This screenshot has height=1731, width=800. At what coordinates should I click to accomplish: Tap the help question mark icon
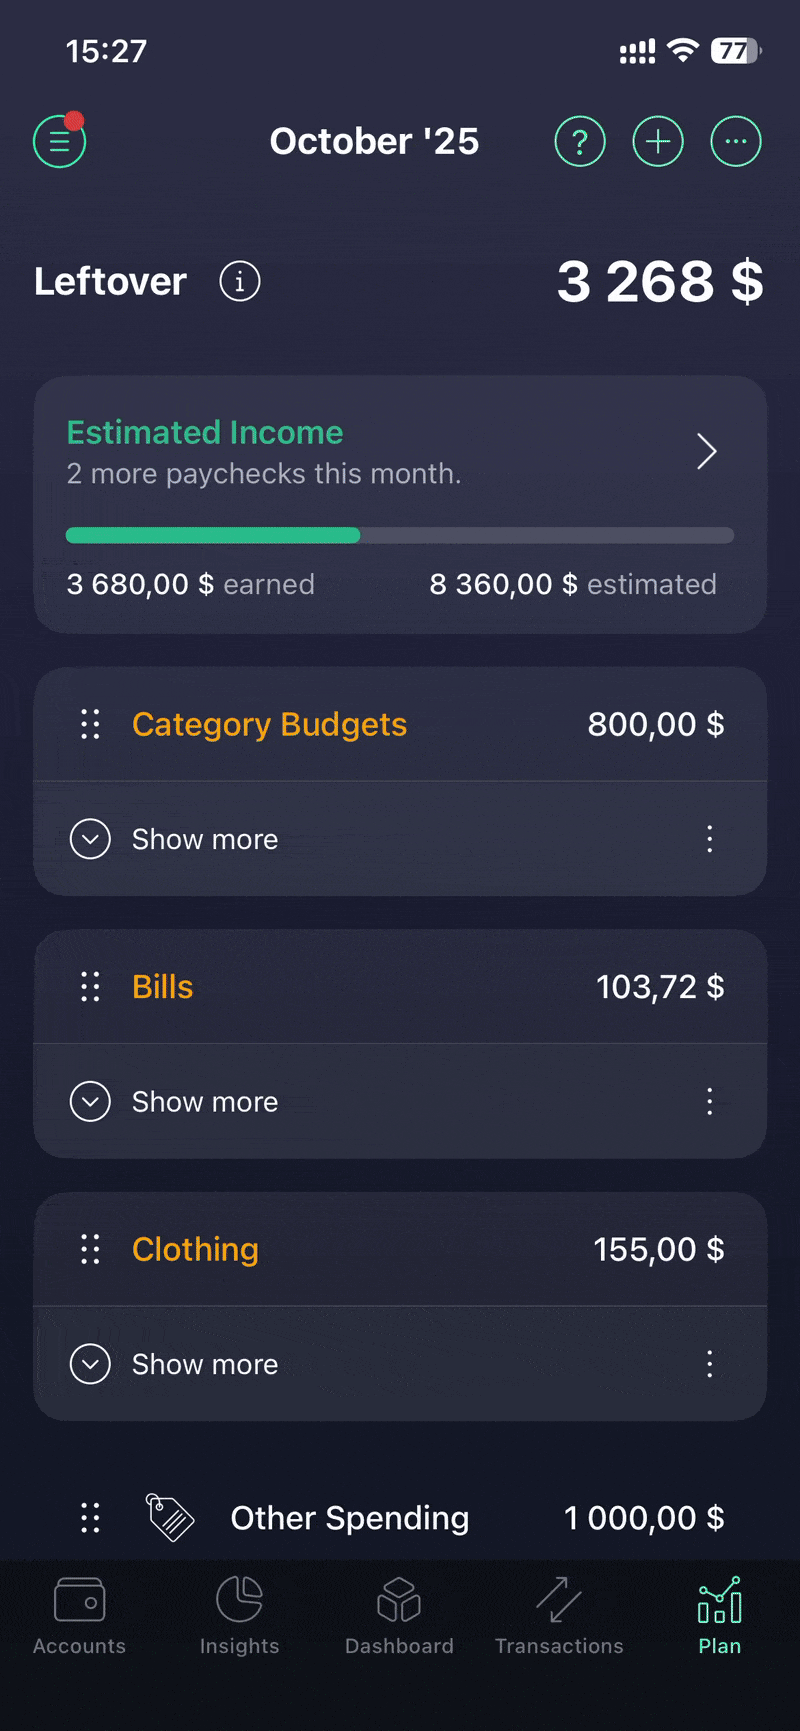coord(580,142)
